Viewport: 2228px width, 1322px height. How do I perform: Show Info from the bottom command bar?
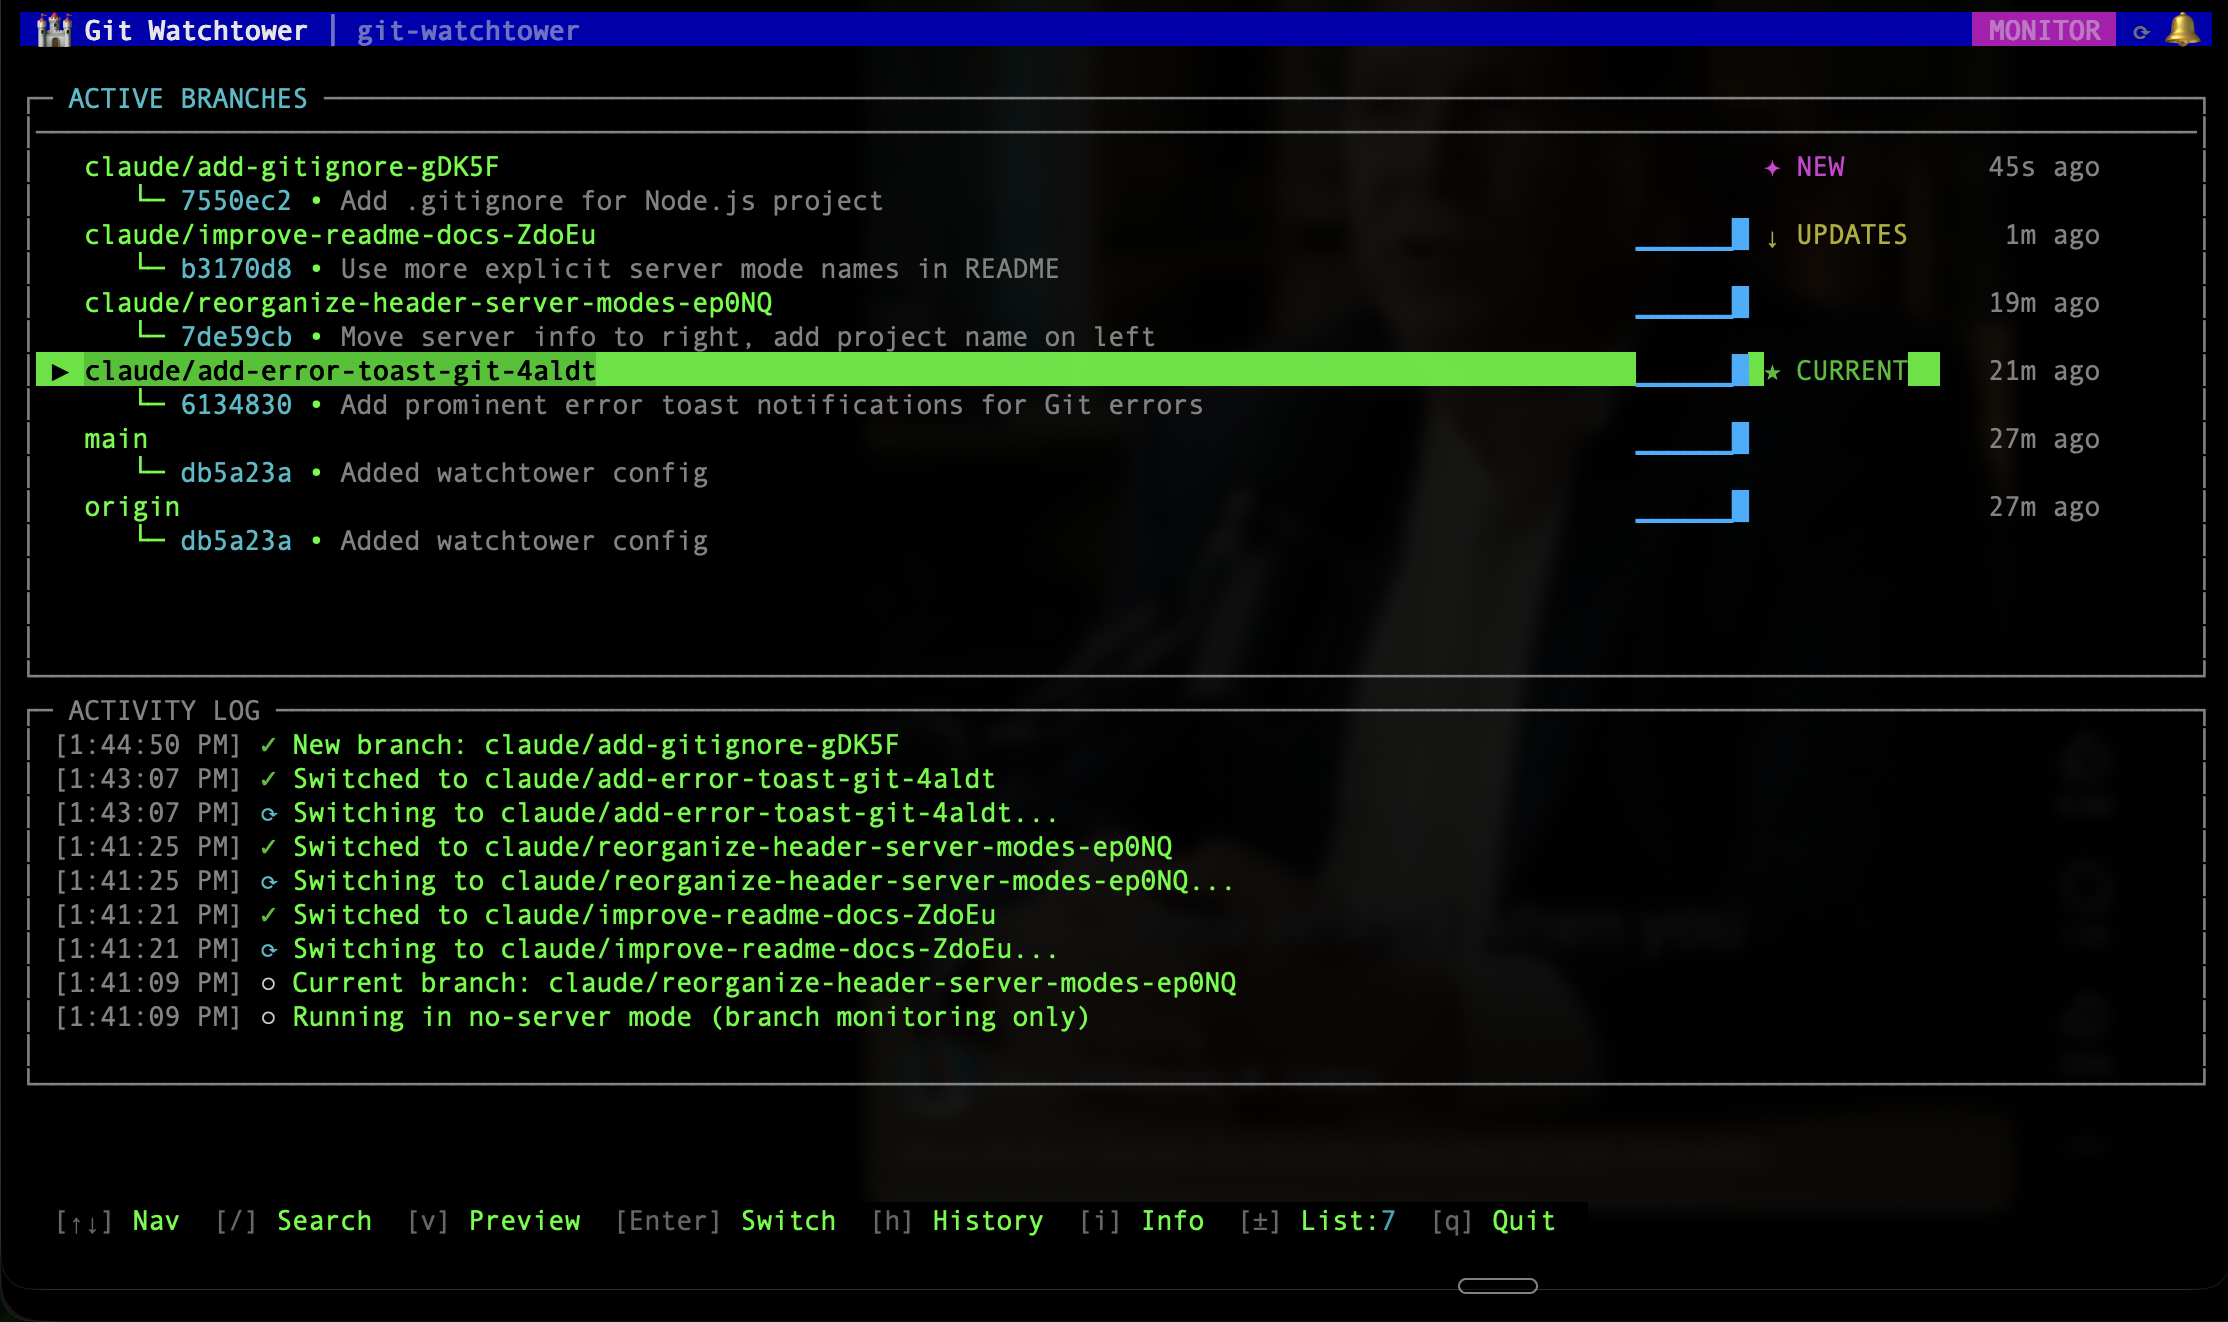(1172, 1220)
